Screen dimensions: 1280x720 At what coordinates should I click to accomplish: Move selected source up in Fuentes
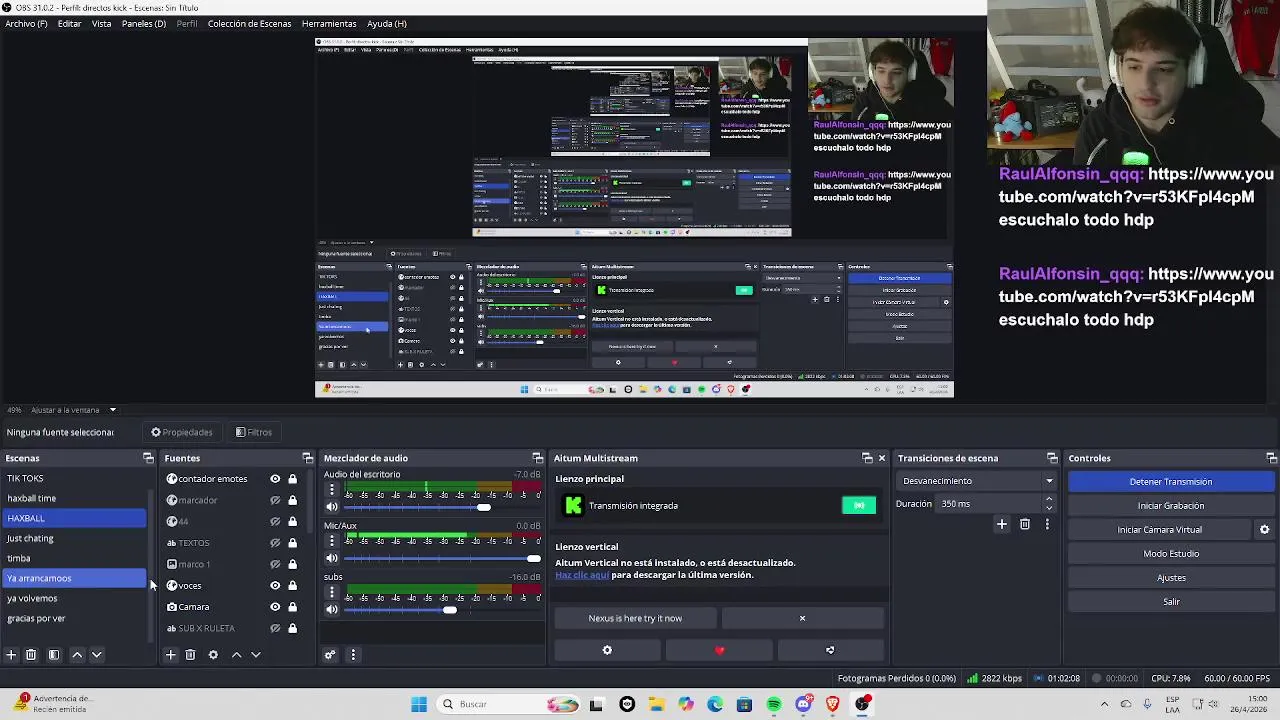[x=236, y=655]
